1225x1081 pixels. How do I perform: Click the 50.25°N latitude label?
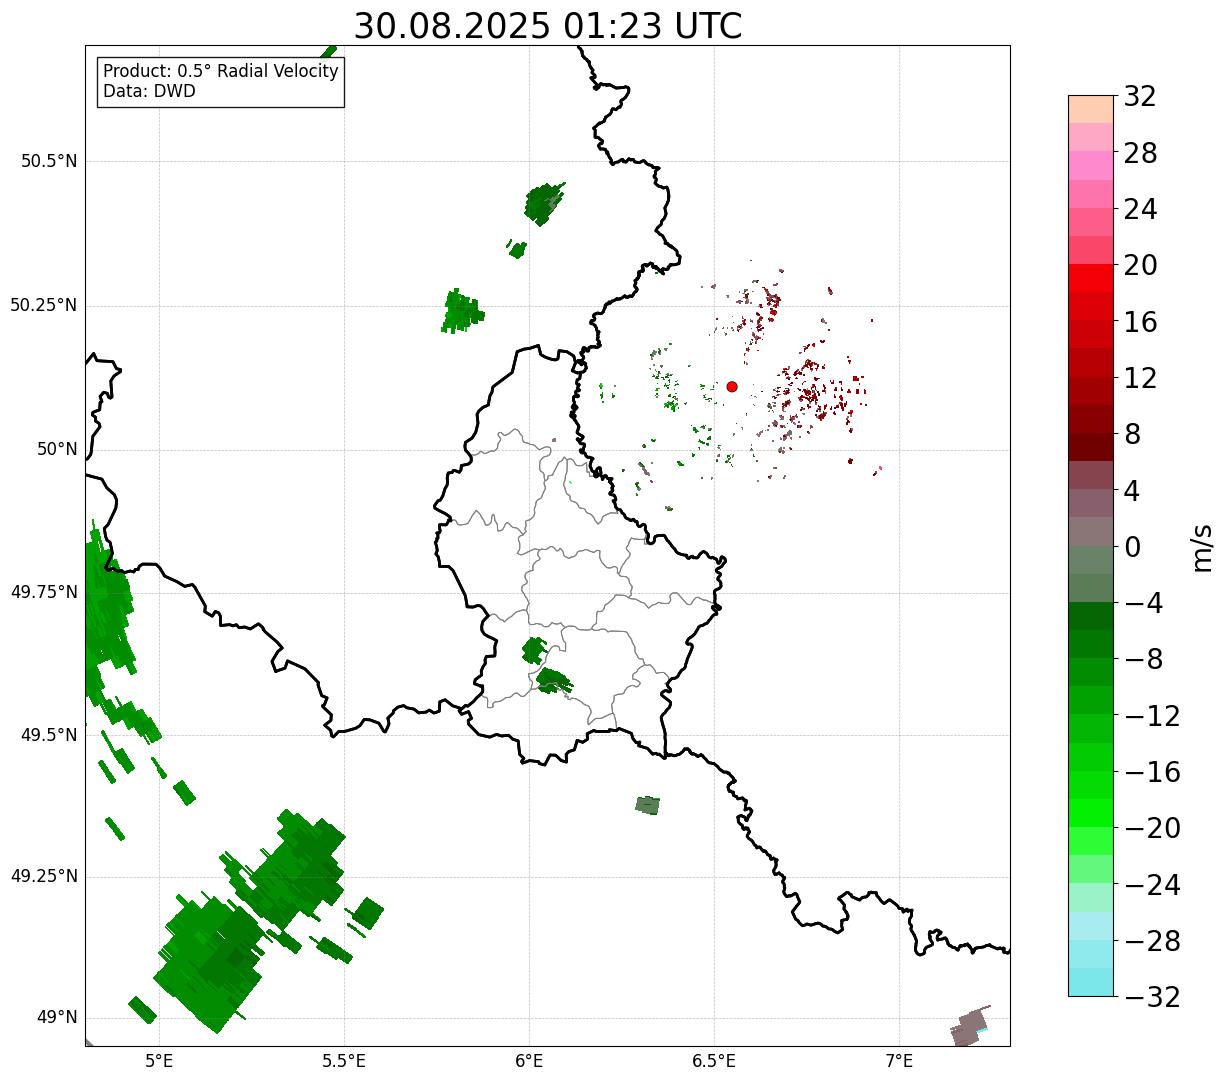coord(44,305)
